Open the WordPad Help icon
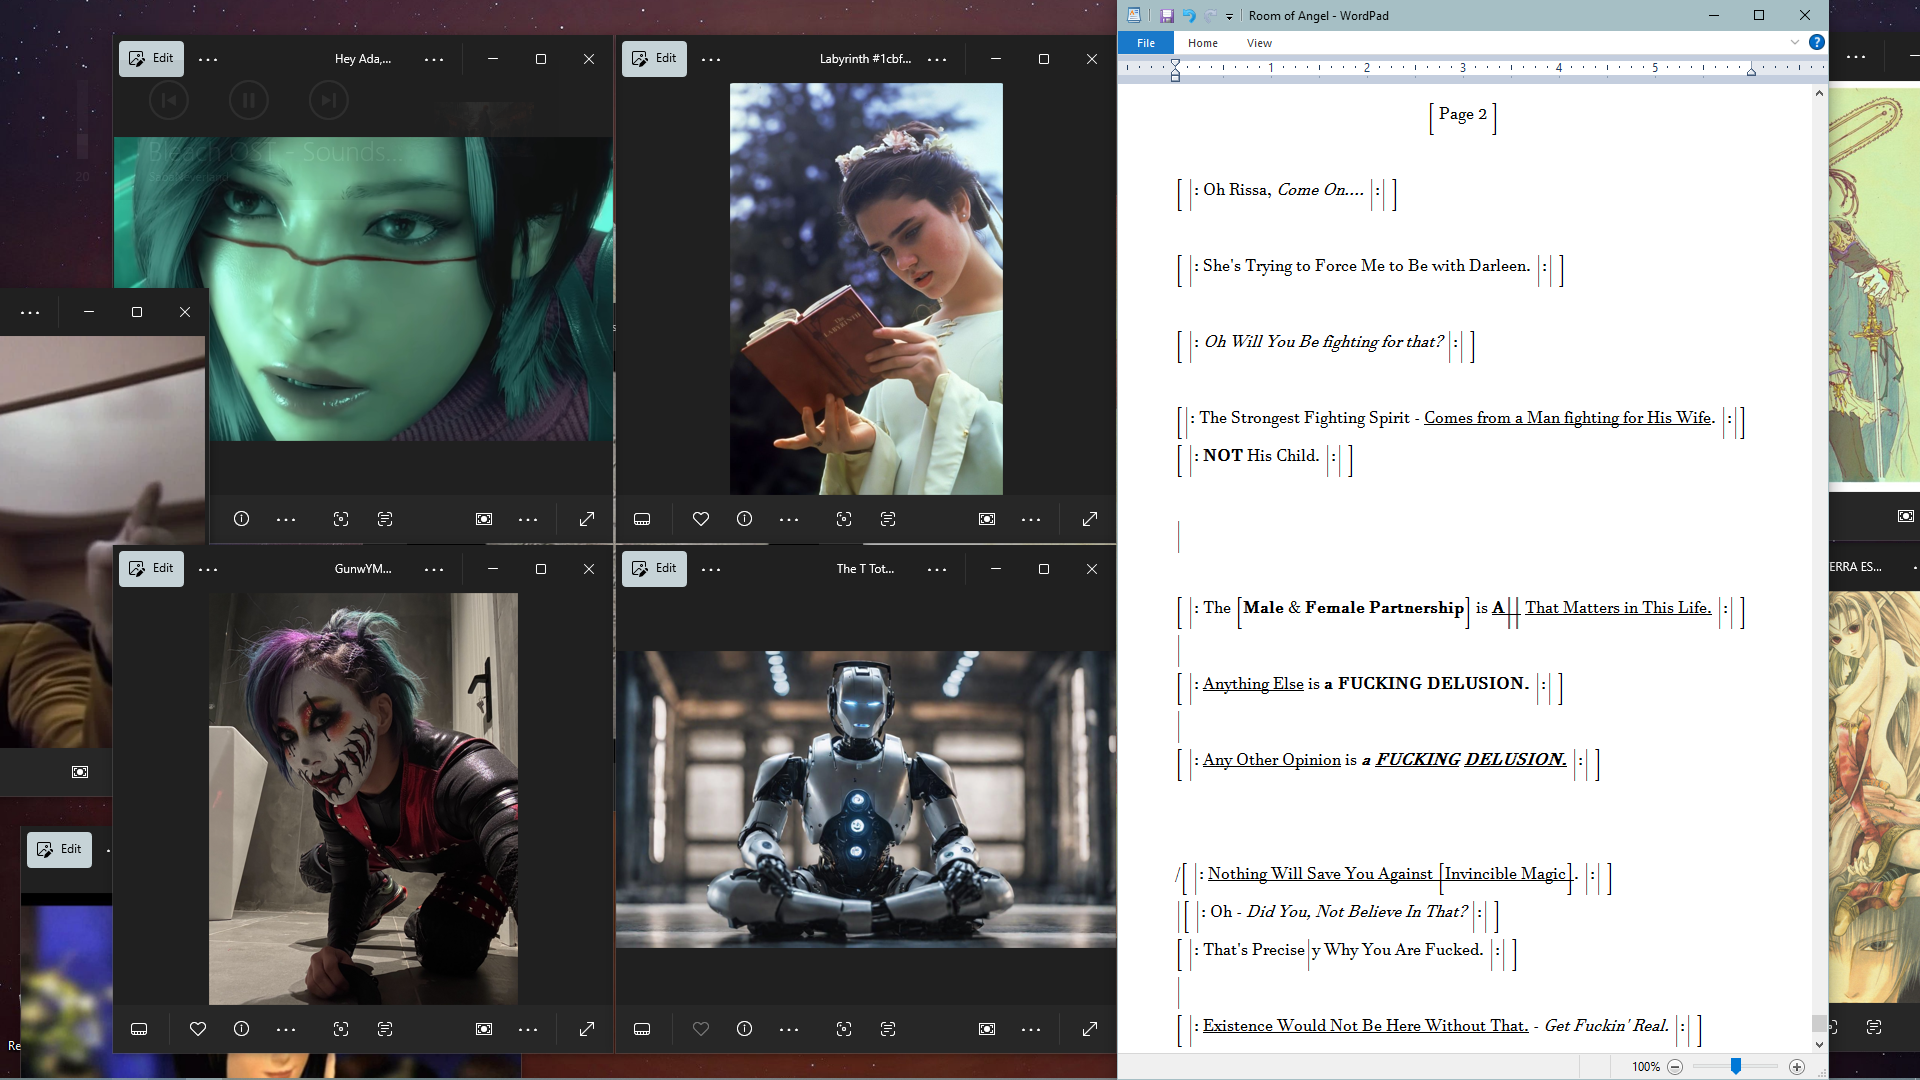1920x1080 pixels. (1817, 42)
